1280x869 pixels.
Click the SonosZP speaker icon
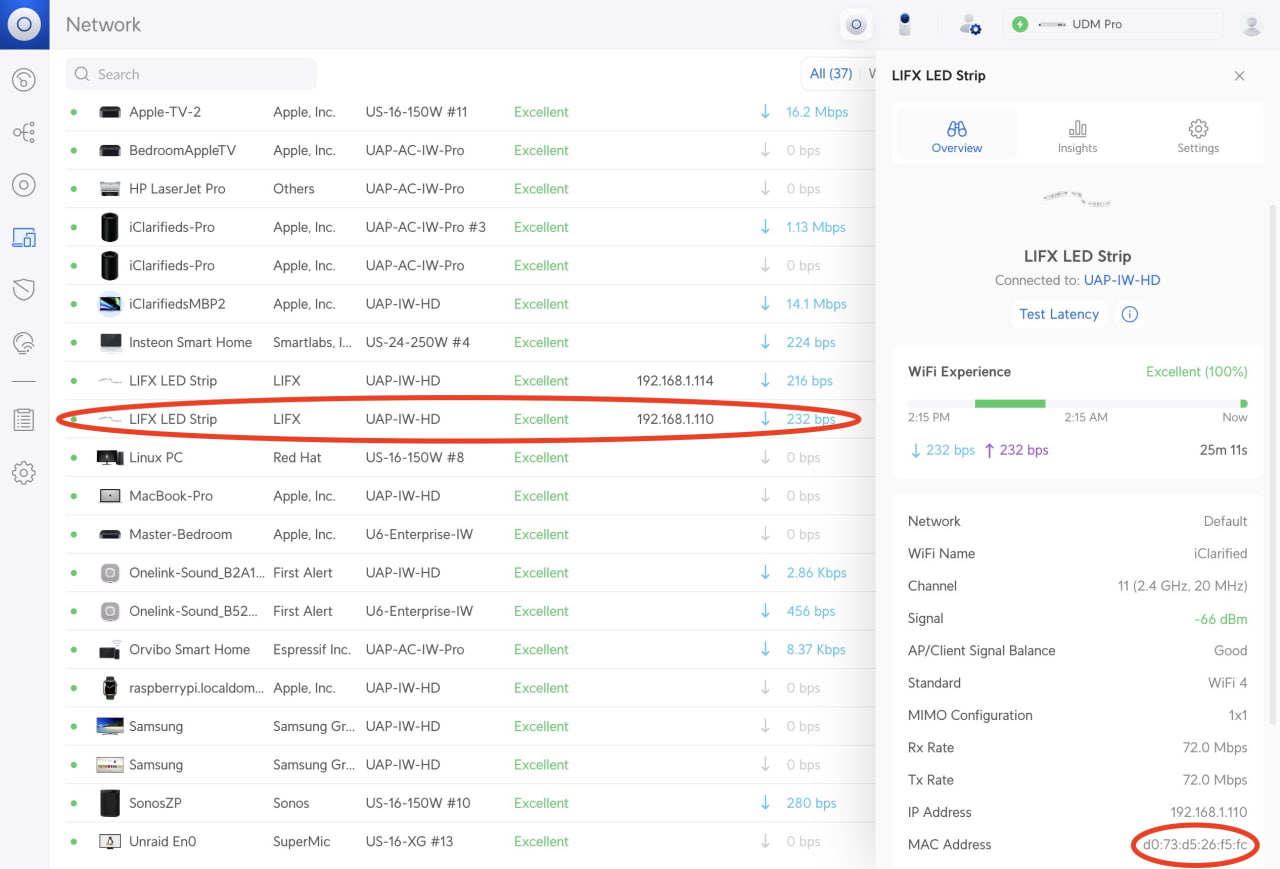click(110, 803)
